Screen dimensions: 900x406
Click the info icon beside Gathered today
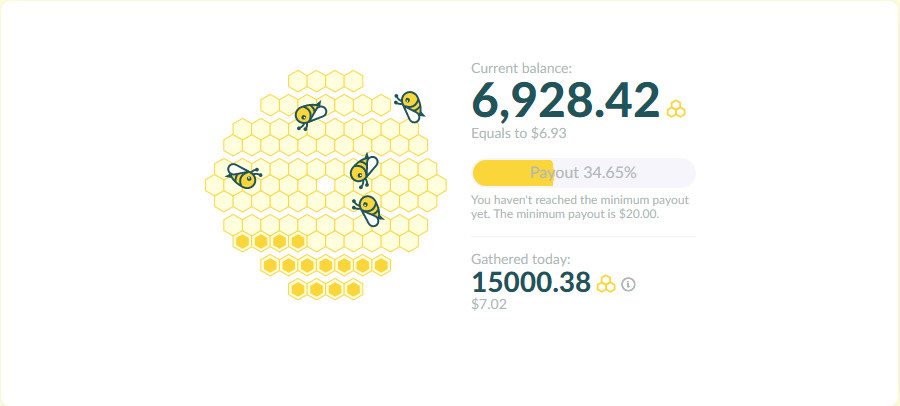pyautogui.click(x=629, y=284)
